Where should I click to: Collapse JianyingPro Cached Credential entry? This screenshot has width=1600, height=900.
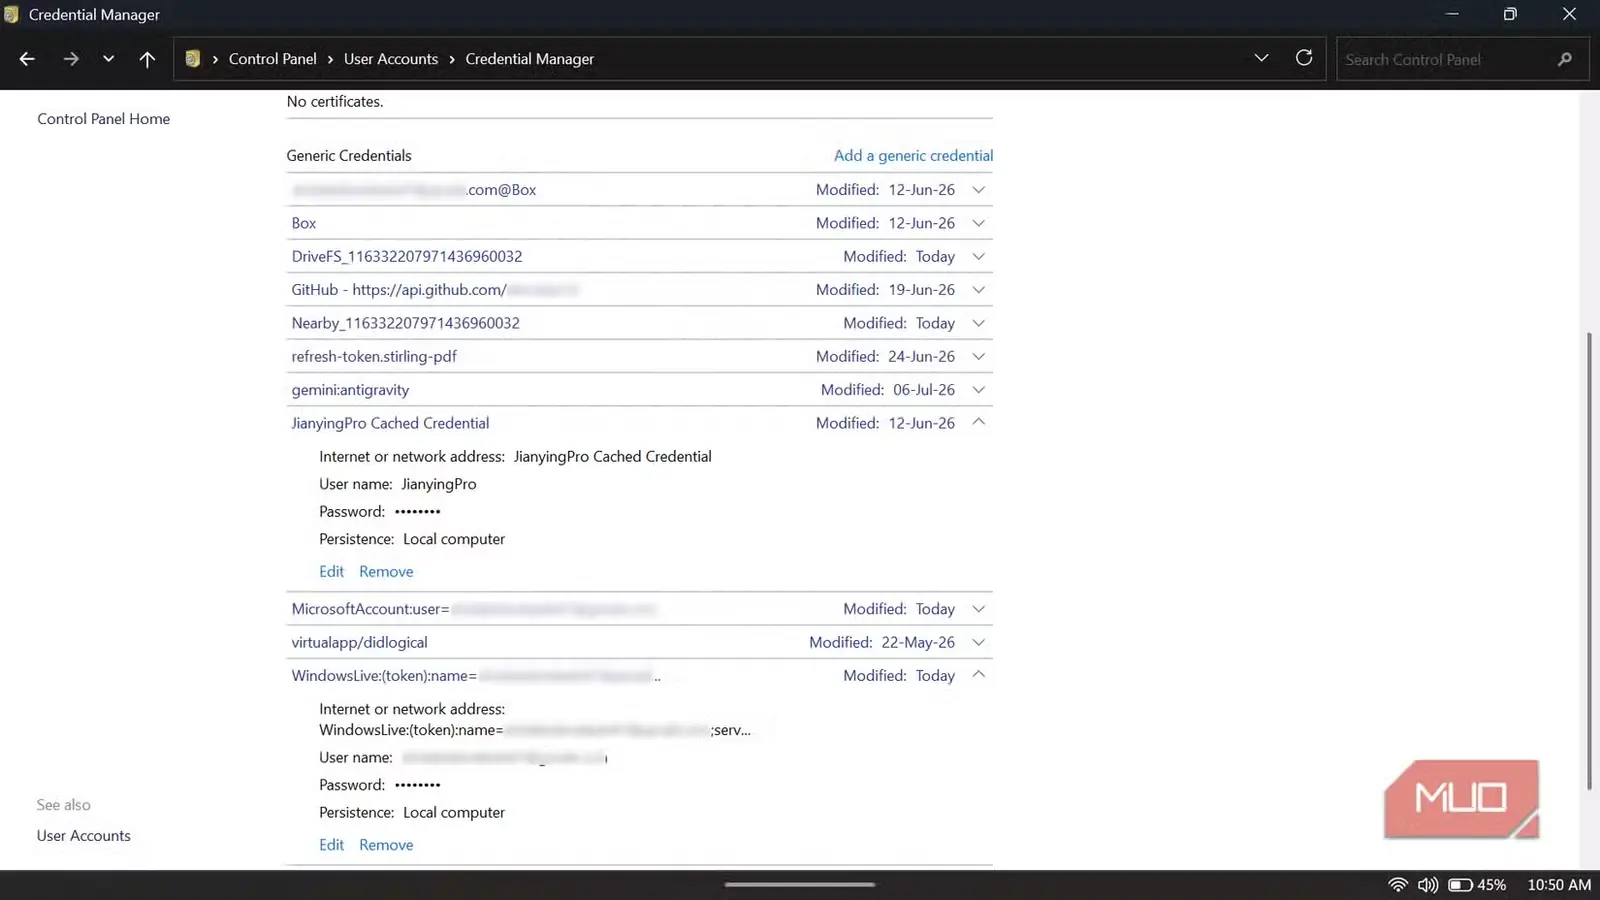click(979, 422)
